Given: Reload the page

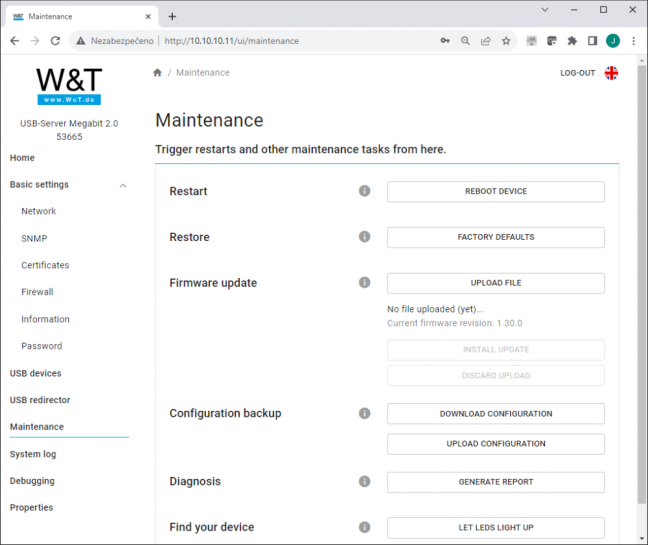Looking at the screenshot, I should (x=55, y=40).
